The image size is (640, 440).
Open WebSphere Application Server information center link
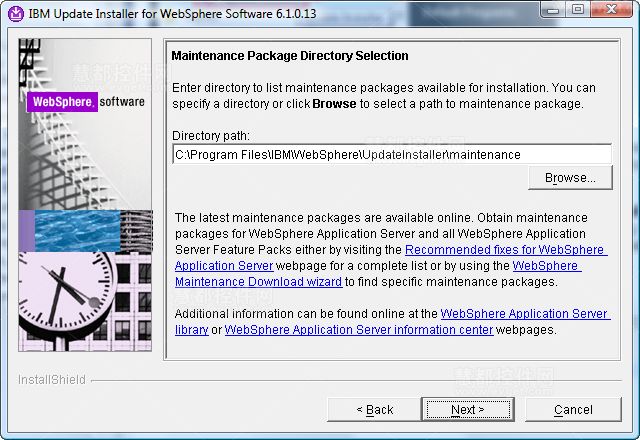[x=359, y=330]
